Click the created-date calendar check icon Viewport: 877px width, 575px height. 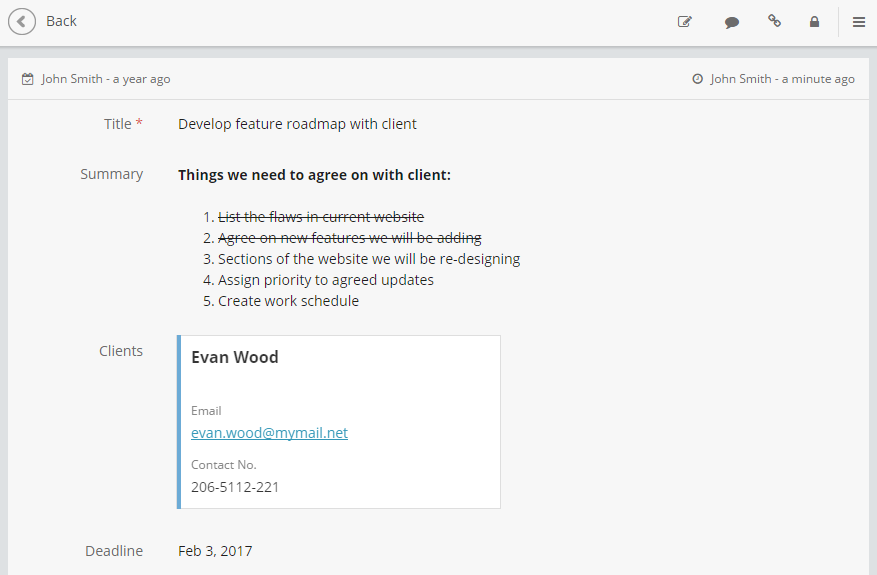[x=28, y=79]
